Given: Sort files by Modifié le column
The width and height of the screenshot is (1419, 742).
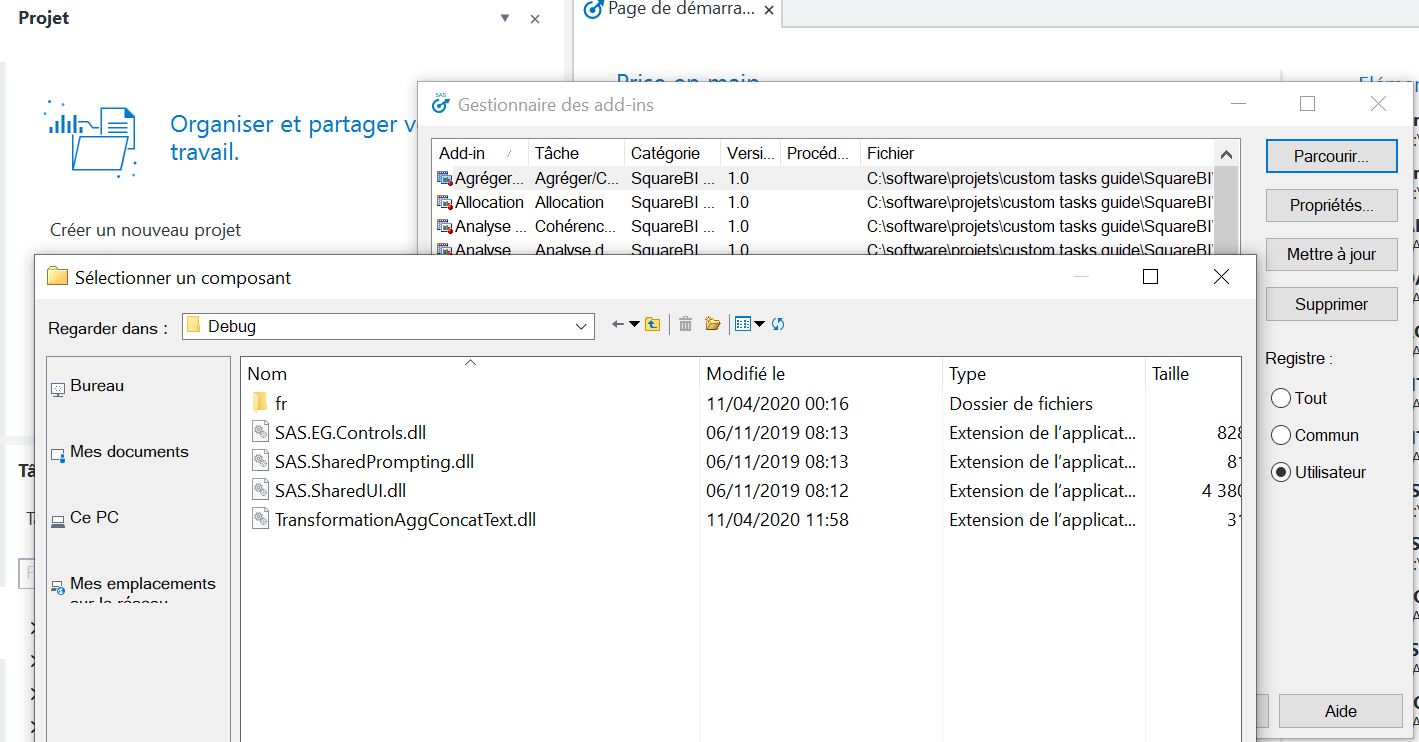Looking at the screenshot, I should [x=745, y=374].
